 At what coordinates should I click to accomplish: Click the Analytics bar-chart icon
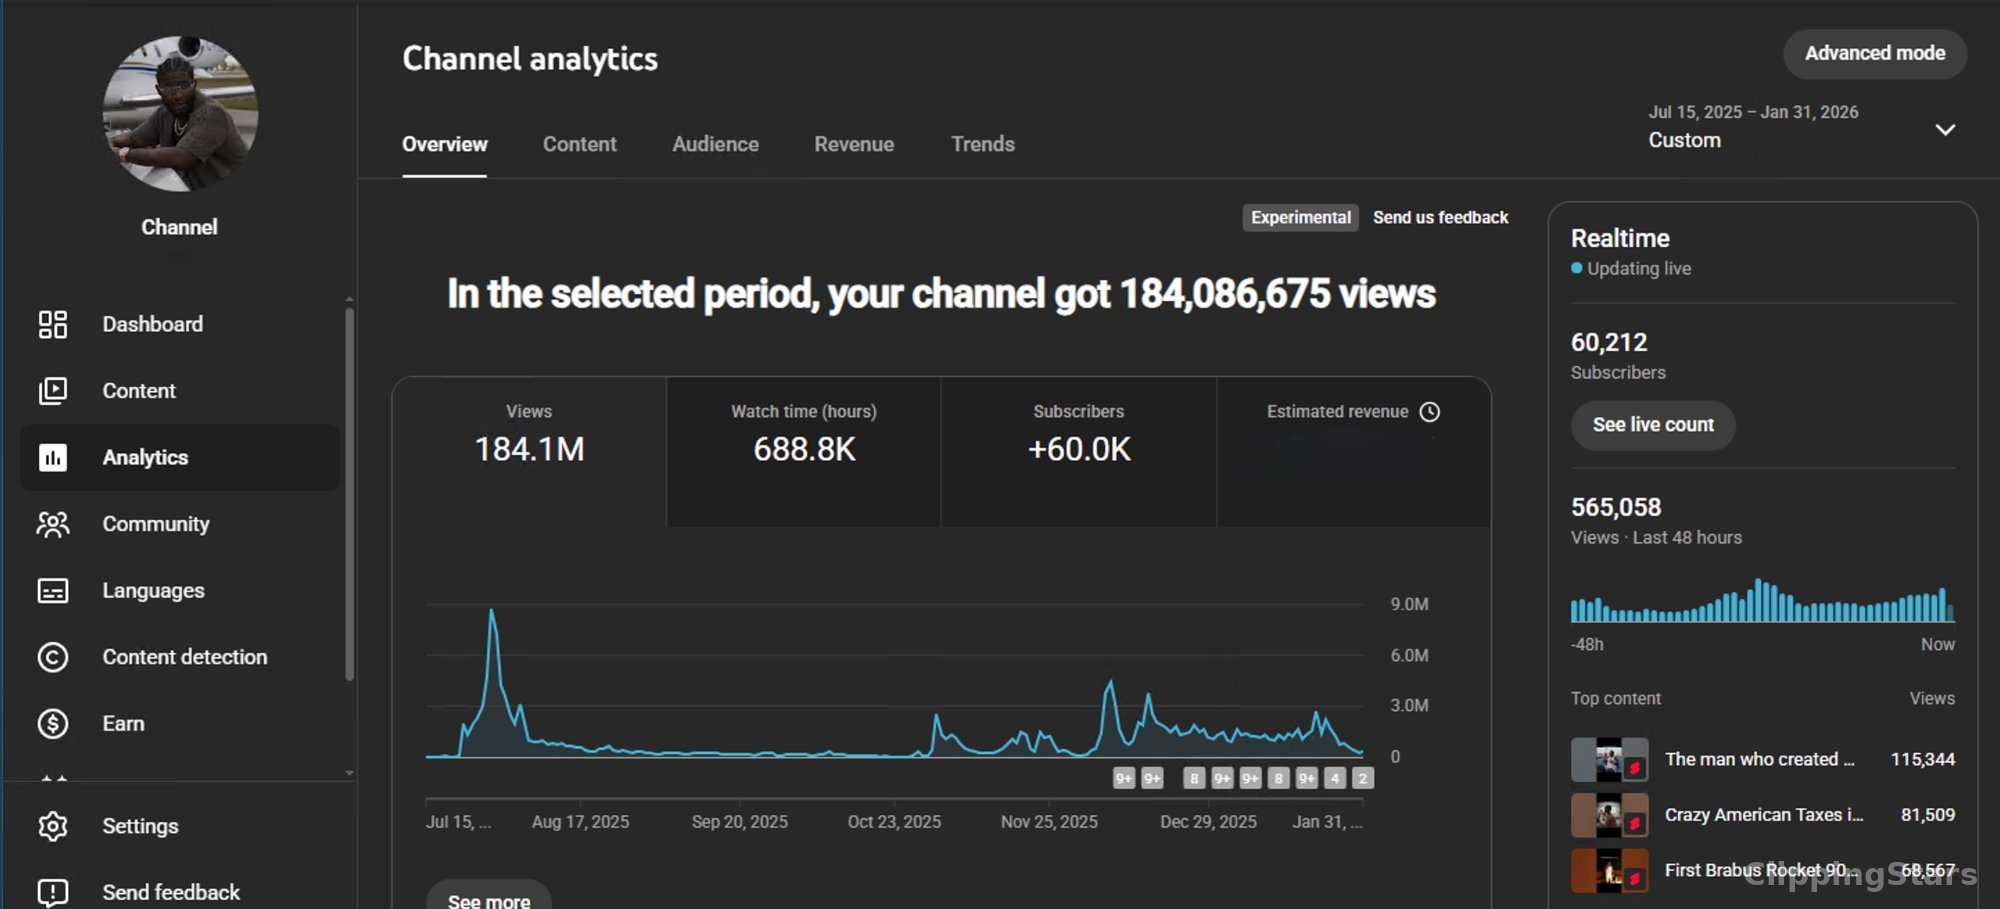(52, 457)
